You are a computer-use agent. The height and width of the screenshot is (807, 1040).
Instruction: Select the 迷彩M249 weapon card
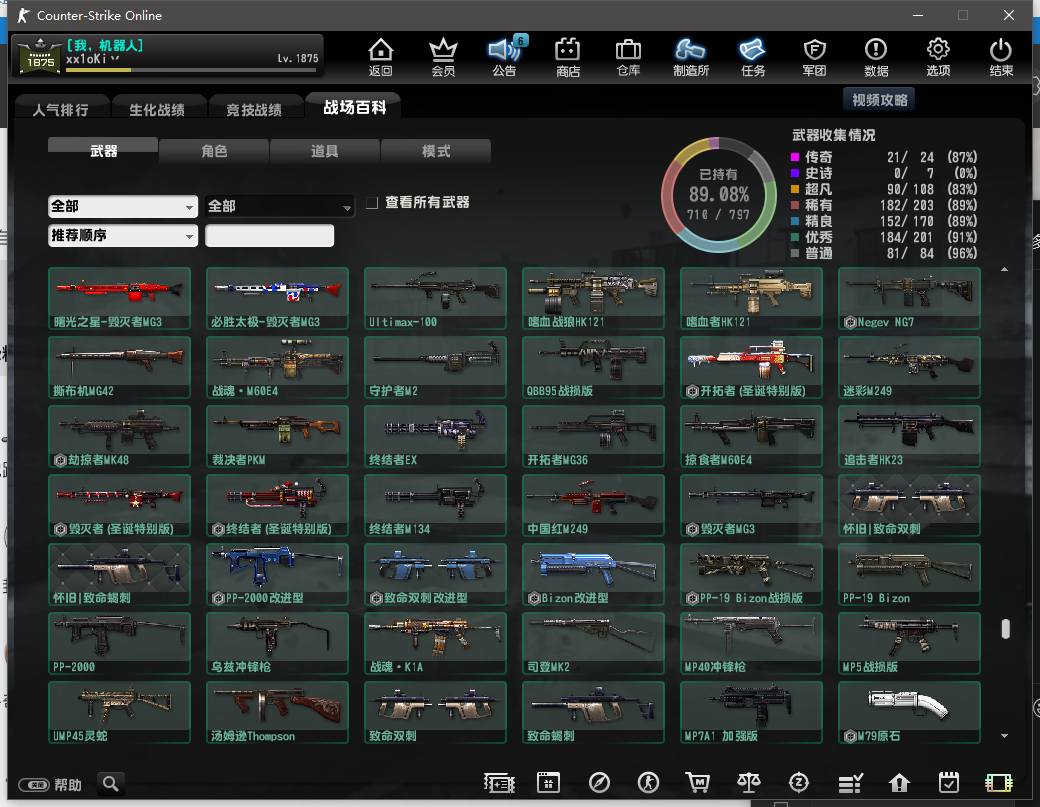(x=909, y=367)
